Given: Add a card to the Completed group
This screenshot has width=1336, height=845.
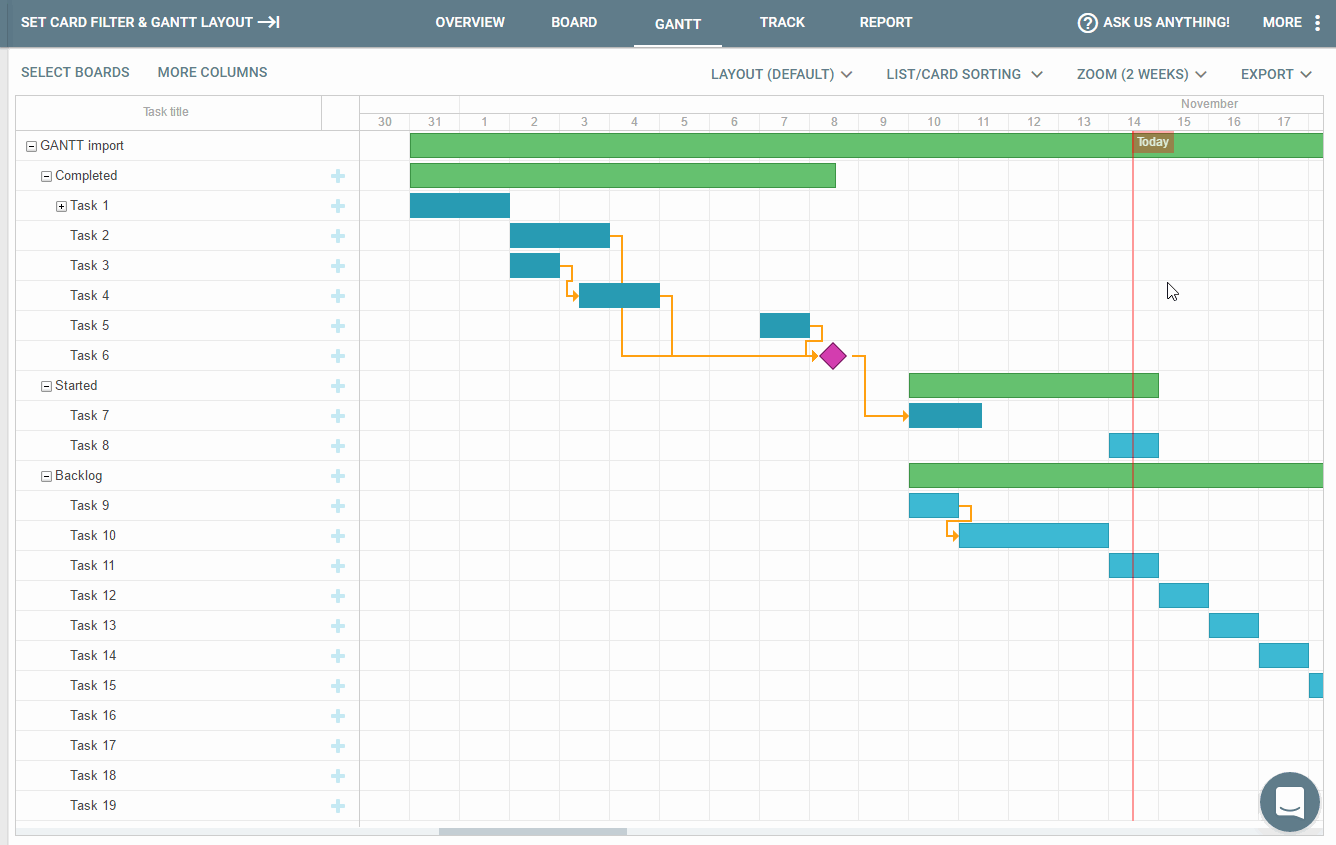Looking at the screenshot, I should [339, 175].
